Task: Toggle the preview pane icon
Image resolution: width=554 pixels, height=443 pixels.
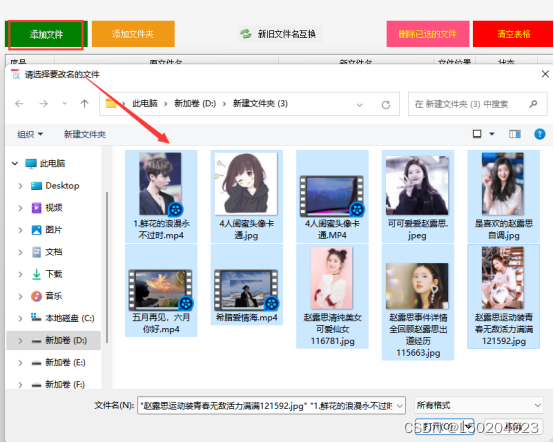Action: (514, 134)
